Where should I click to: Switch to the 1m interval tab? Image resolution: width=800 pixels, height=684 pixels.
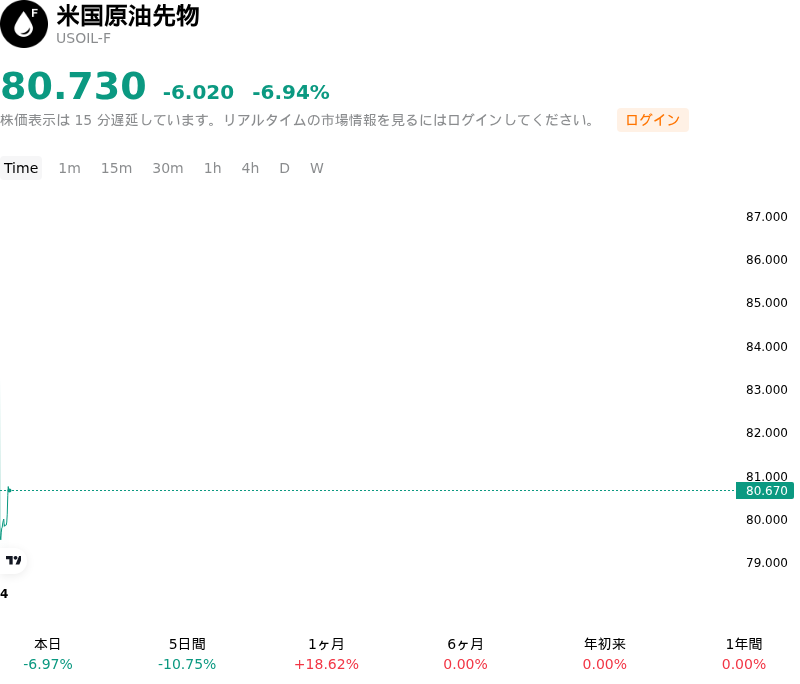pos(69,168)
